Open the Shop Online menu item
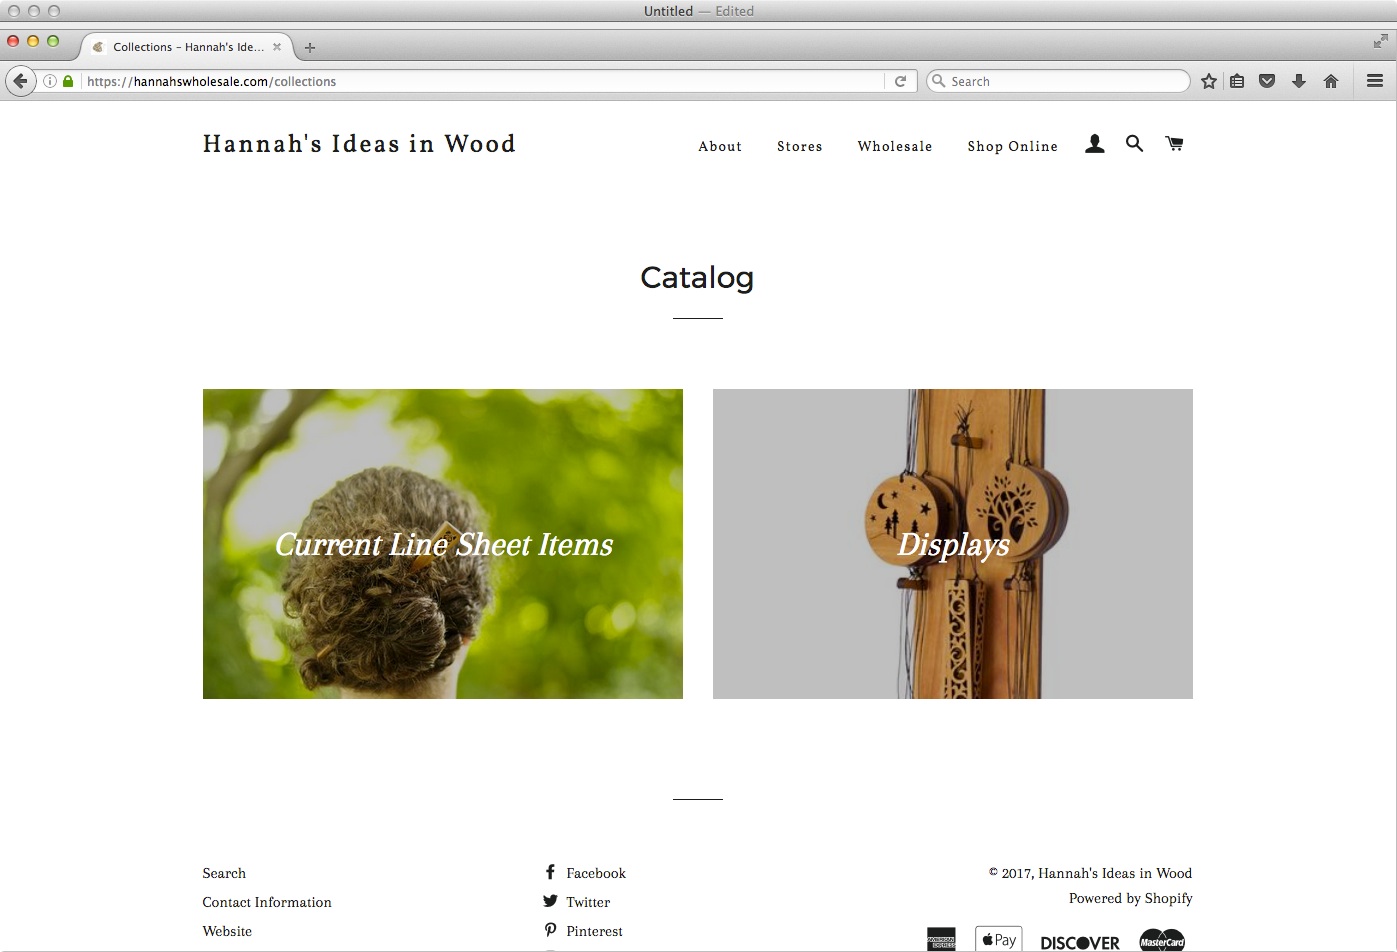Screen dimensions: 1397x952 1012,146
